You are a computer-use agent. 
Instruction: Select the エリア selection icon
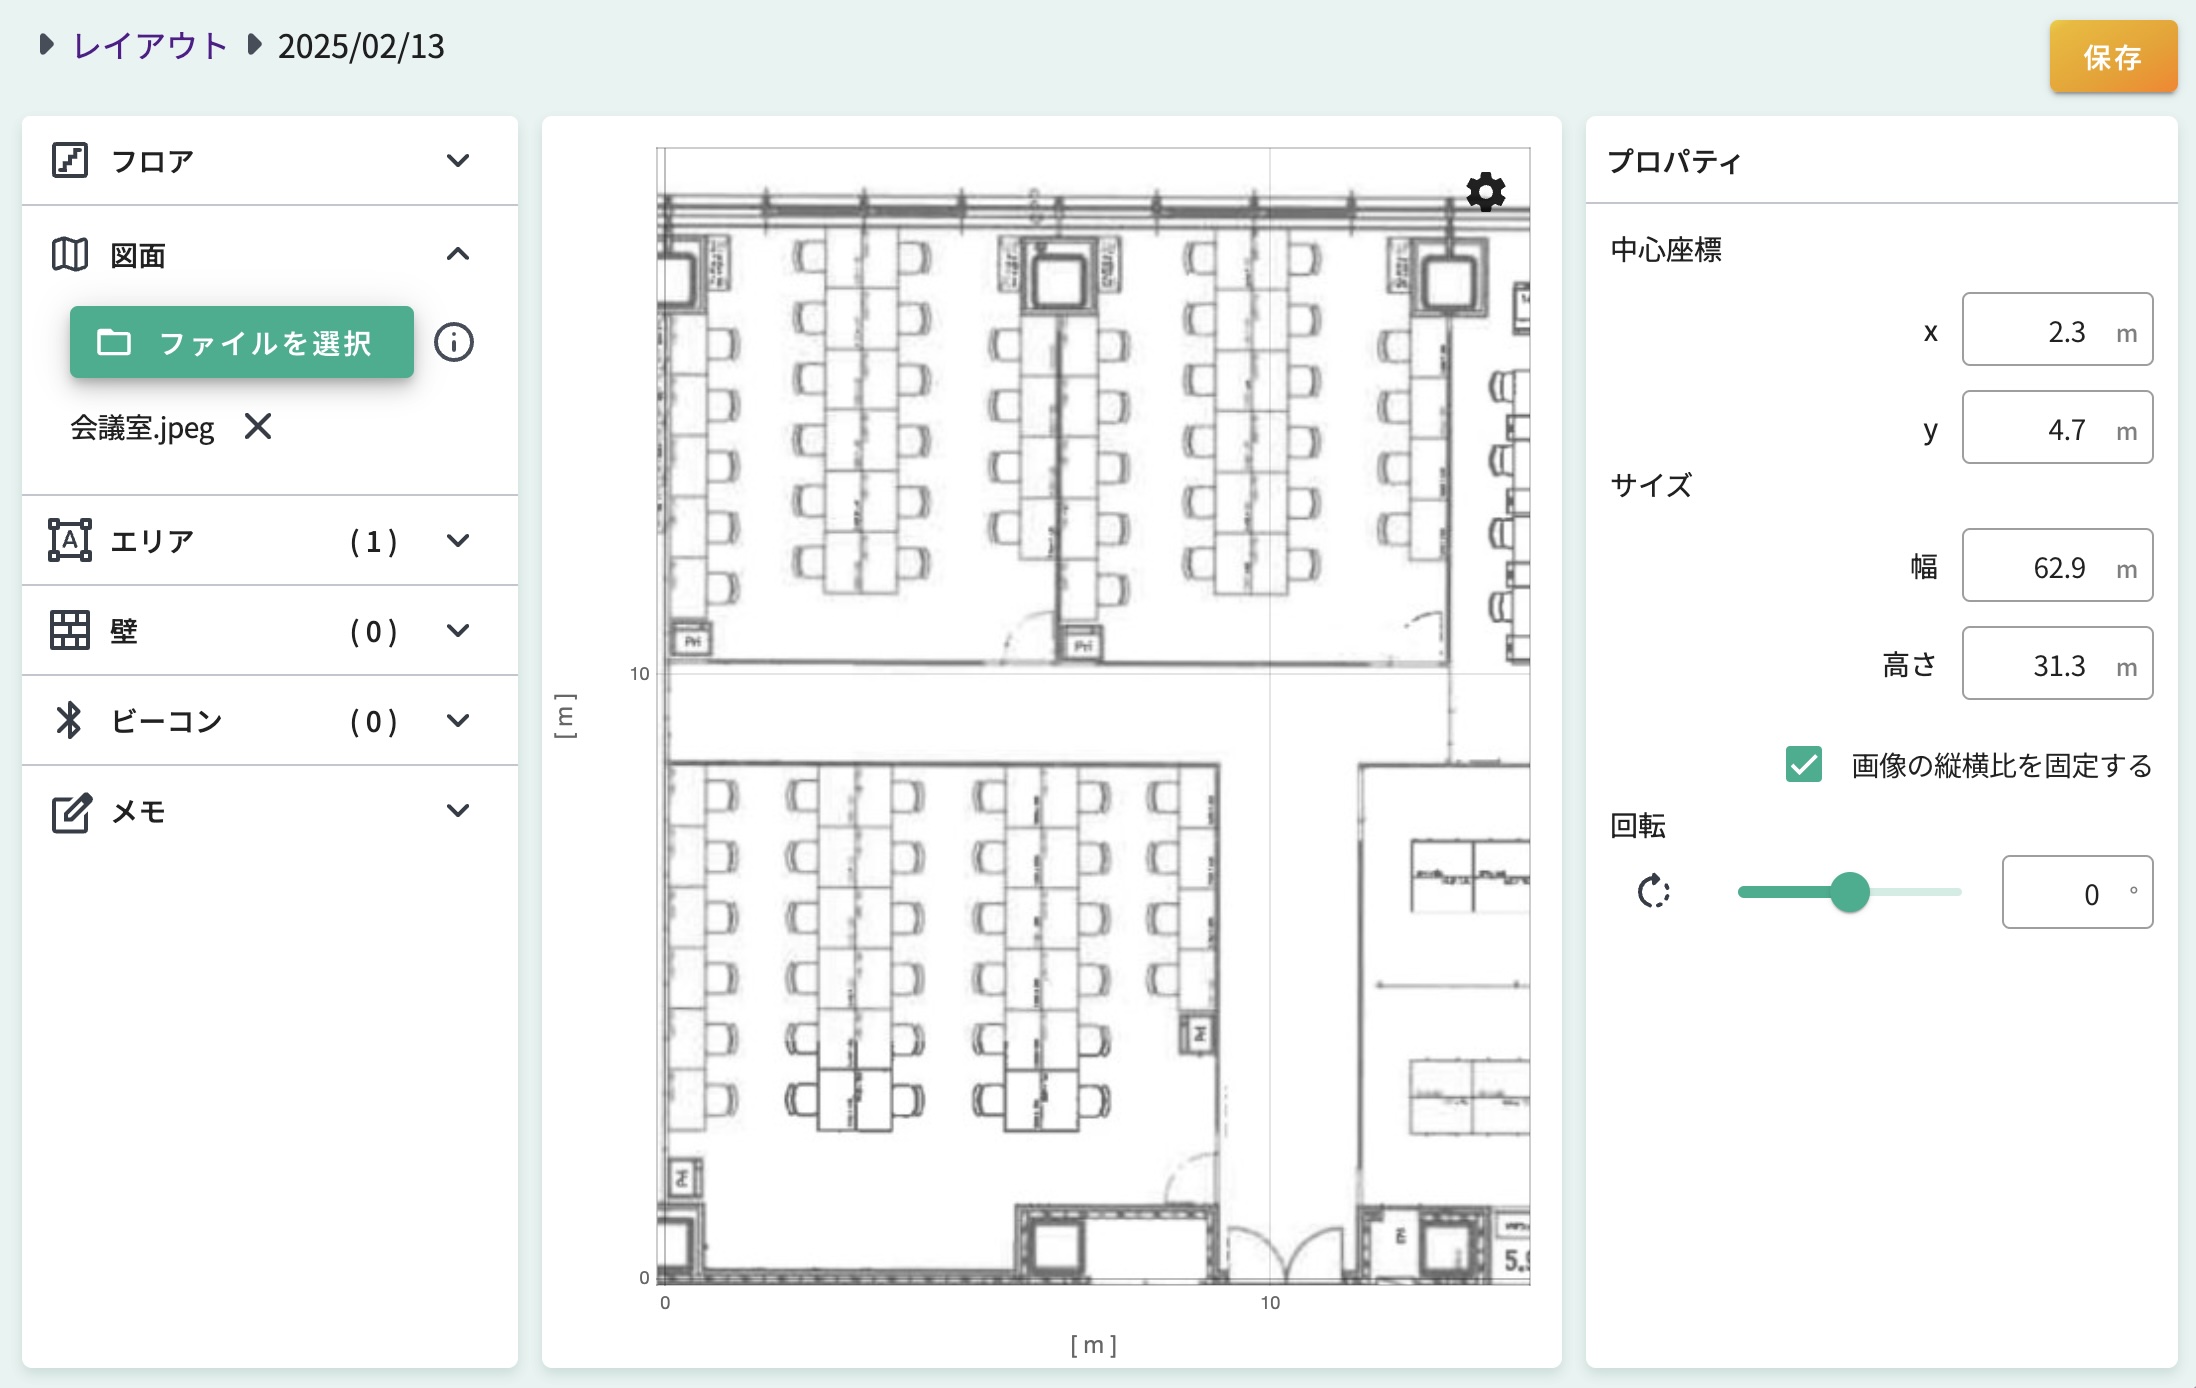pos(70,540)
